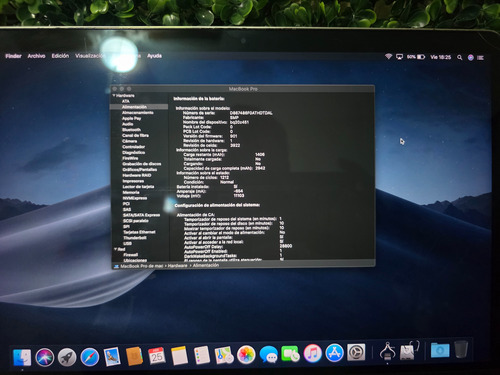Screen dimensions: 500x375
Task: Select Gráficos/Pantallas in the sidebar
Action: (140, 170)
